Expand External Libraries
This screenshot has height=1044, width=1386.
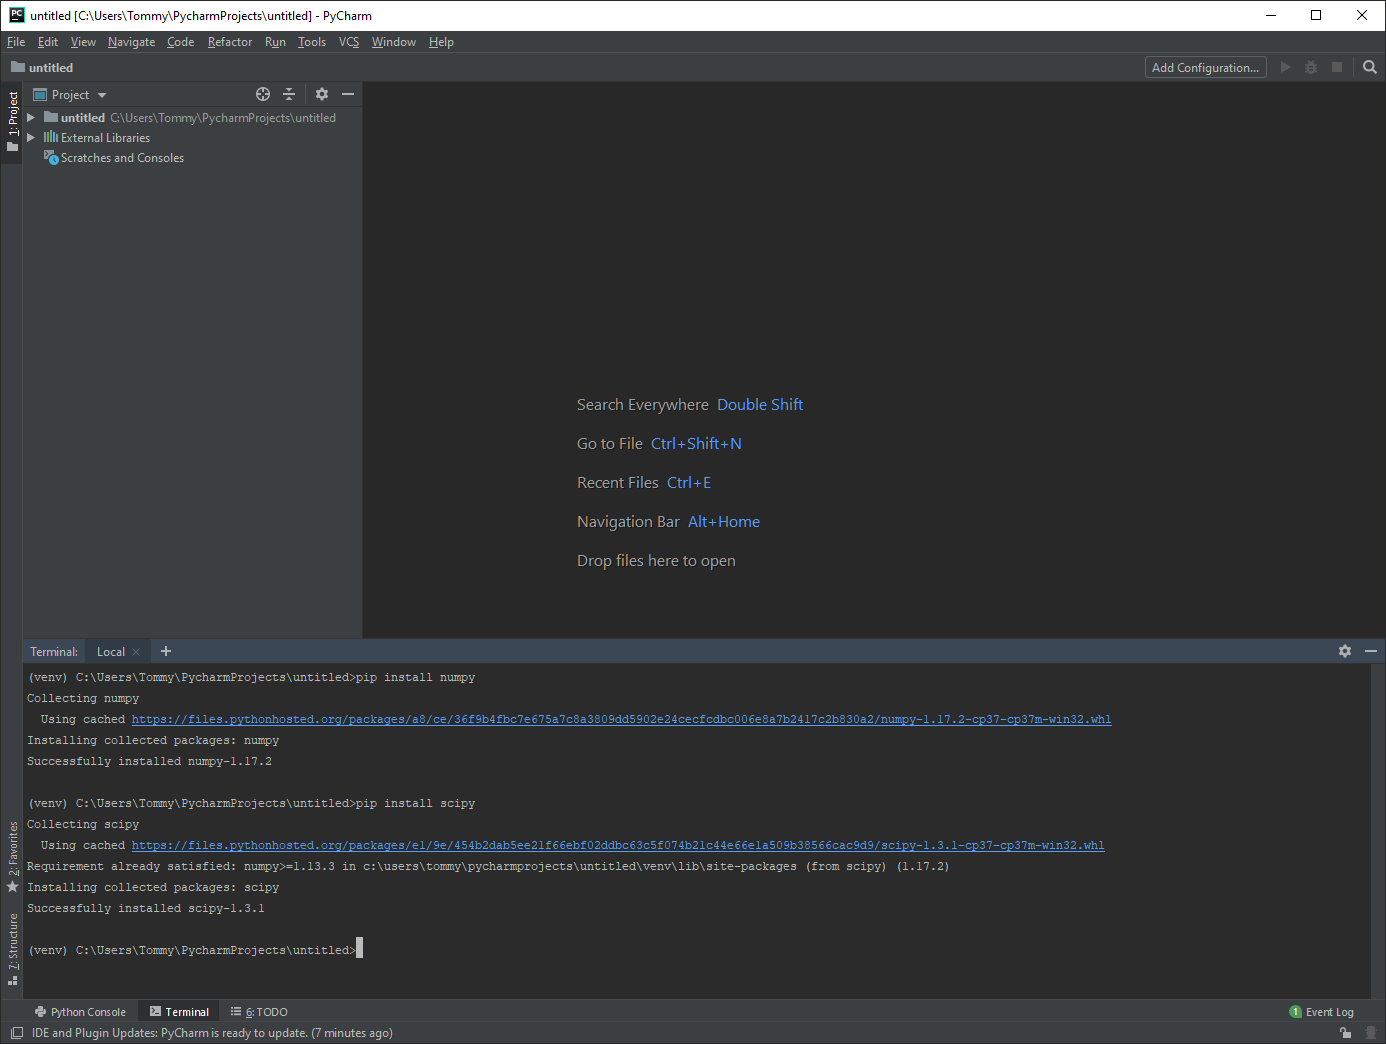pyautogui.click(x=31, y=137)
